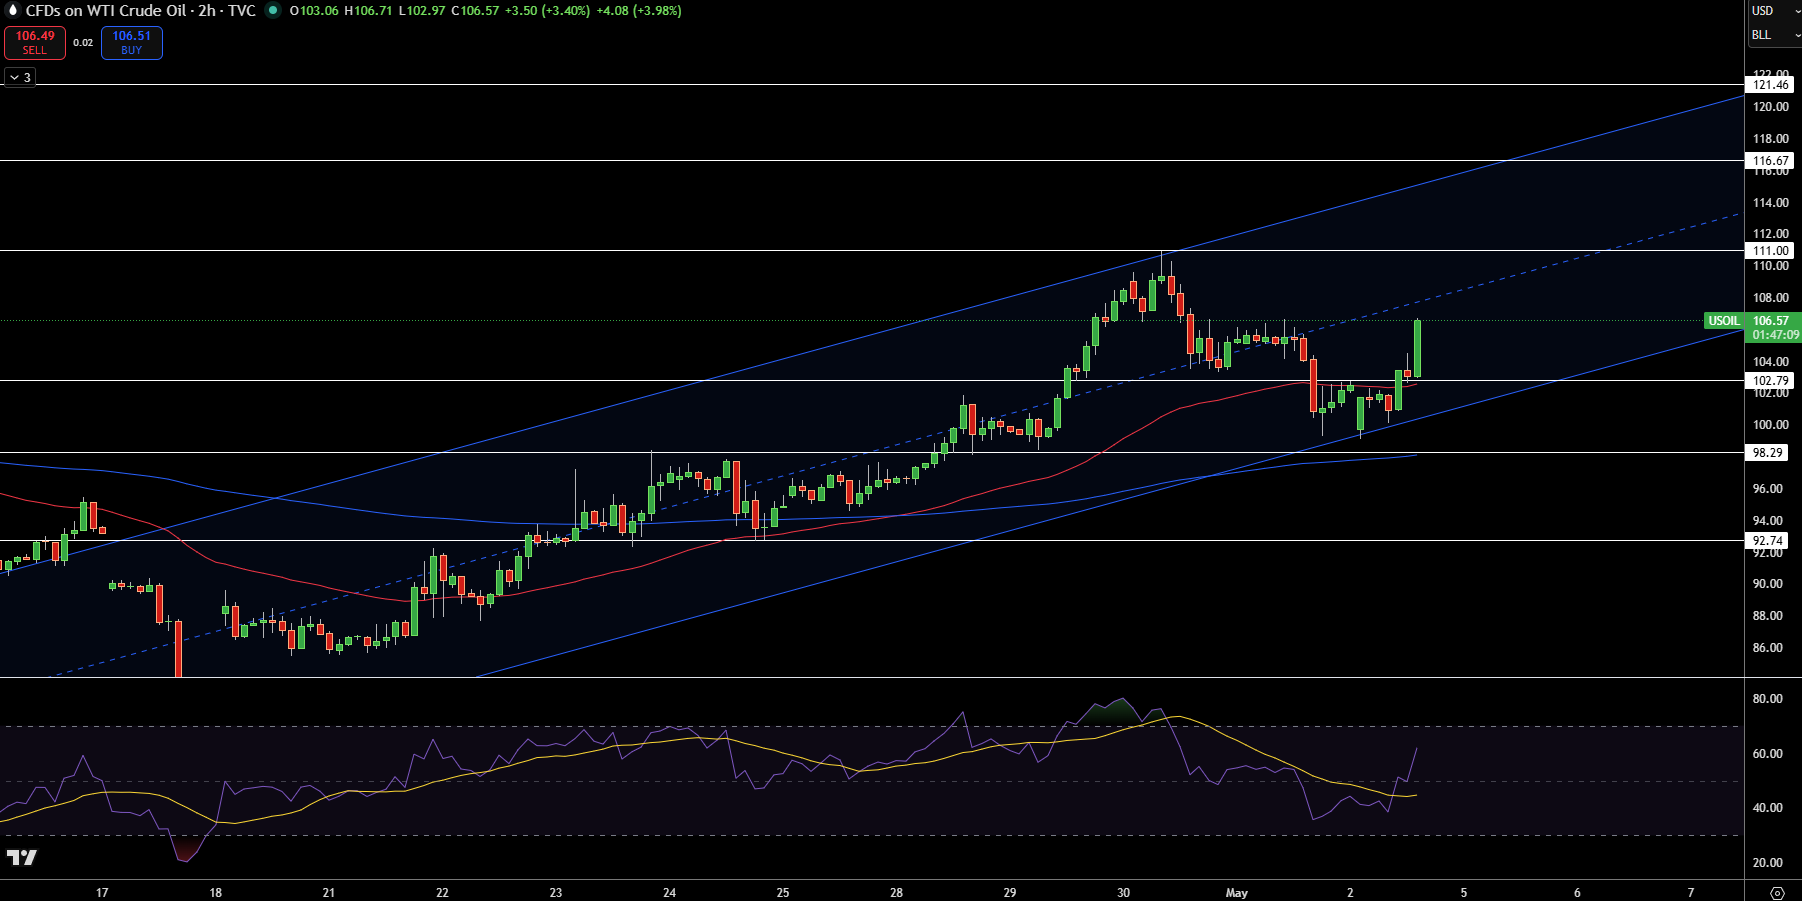1802x901 pixels.
Task: Click the +3.50 (+3.40%) change value
Action: (x=547, y=11)
